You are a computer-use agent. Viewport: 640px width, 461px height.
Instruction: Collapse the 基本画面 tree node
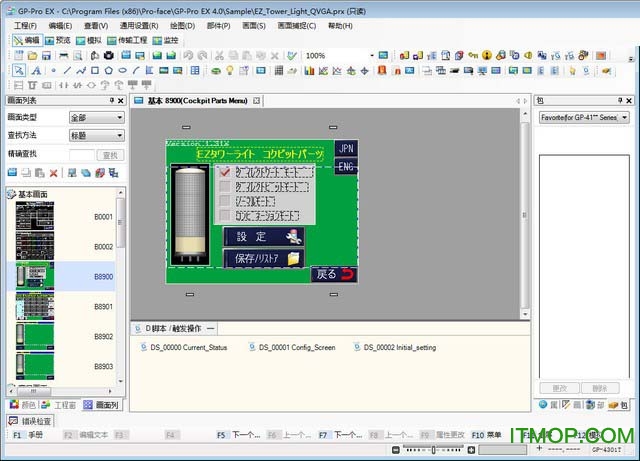click(x=11, y=194)
